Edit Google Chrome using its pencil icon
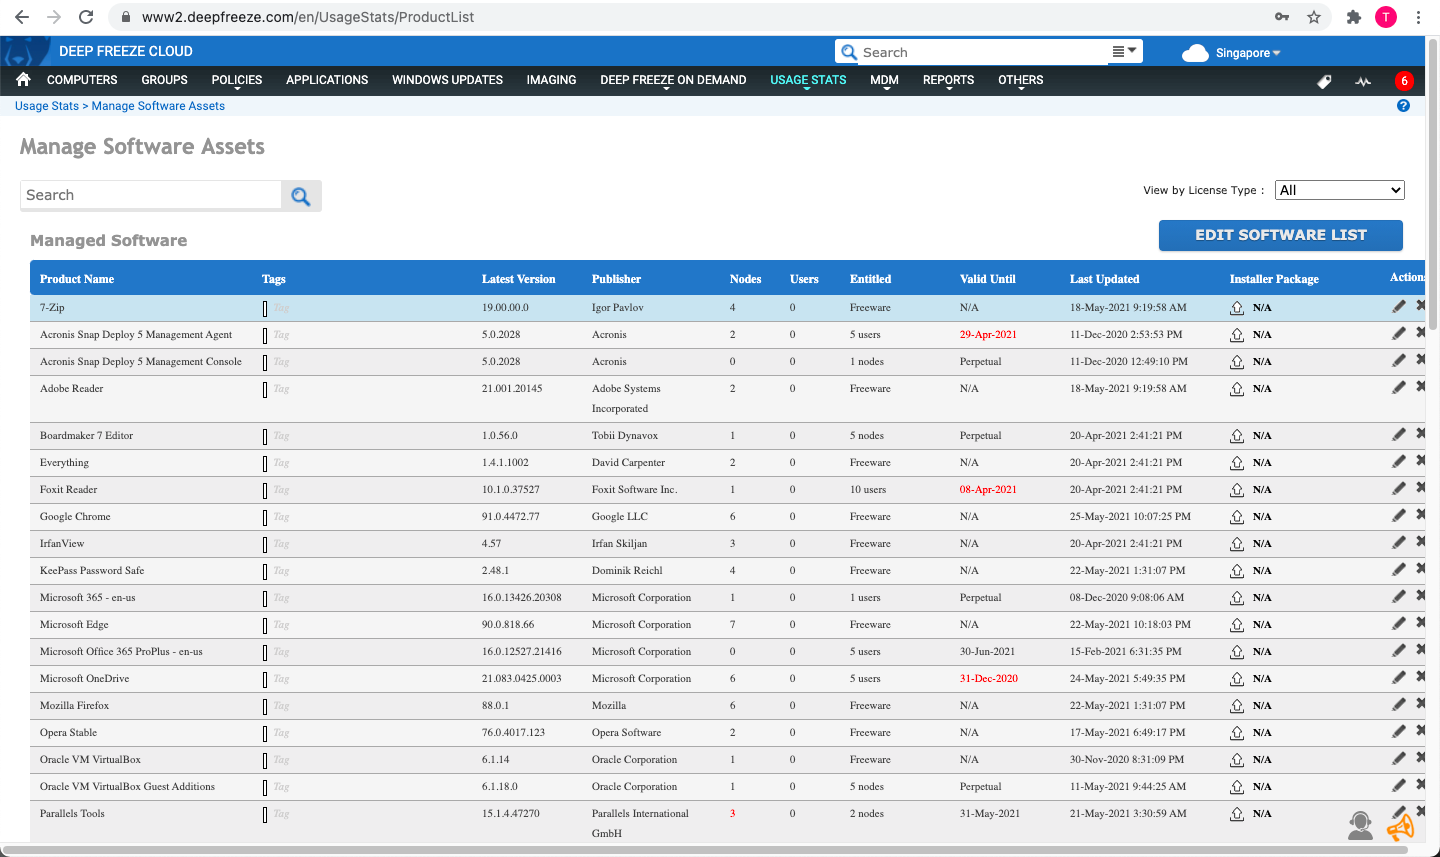This screenshot has width=1440, height=857. 1399,516
